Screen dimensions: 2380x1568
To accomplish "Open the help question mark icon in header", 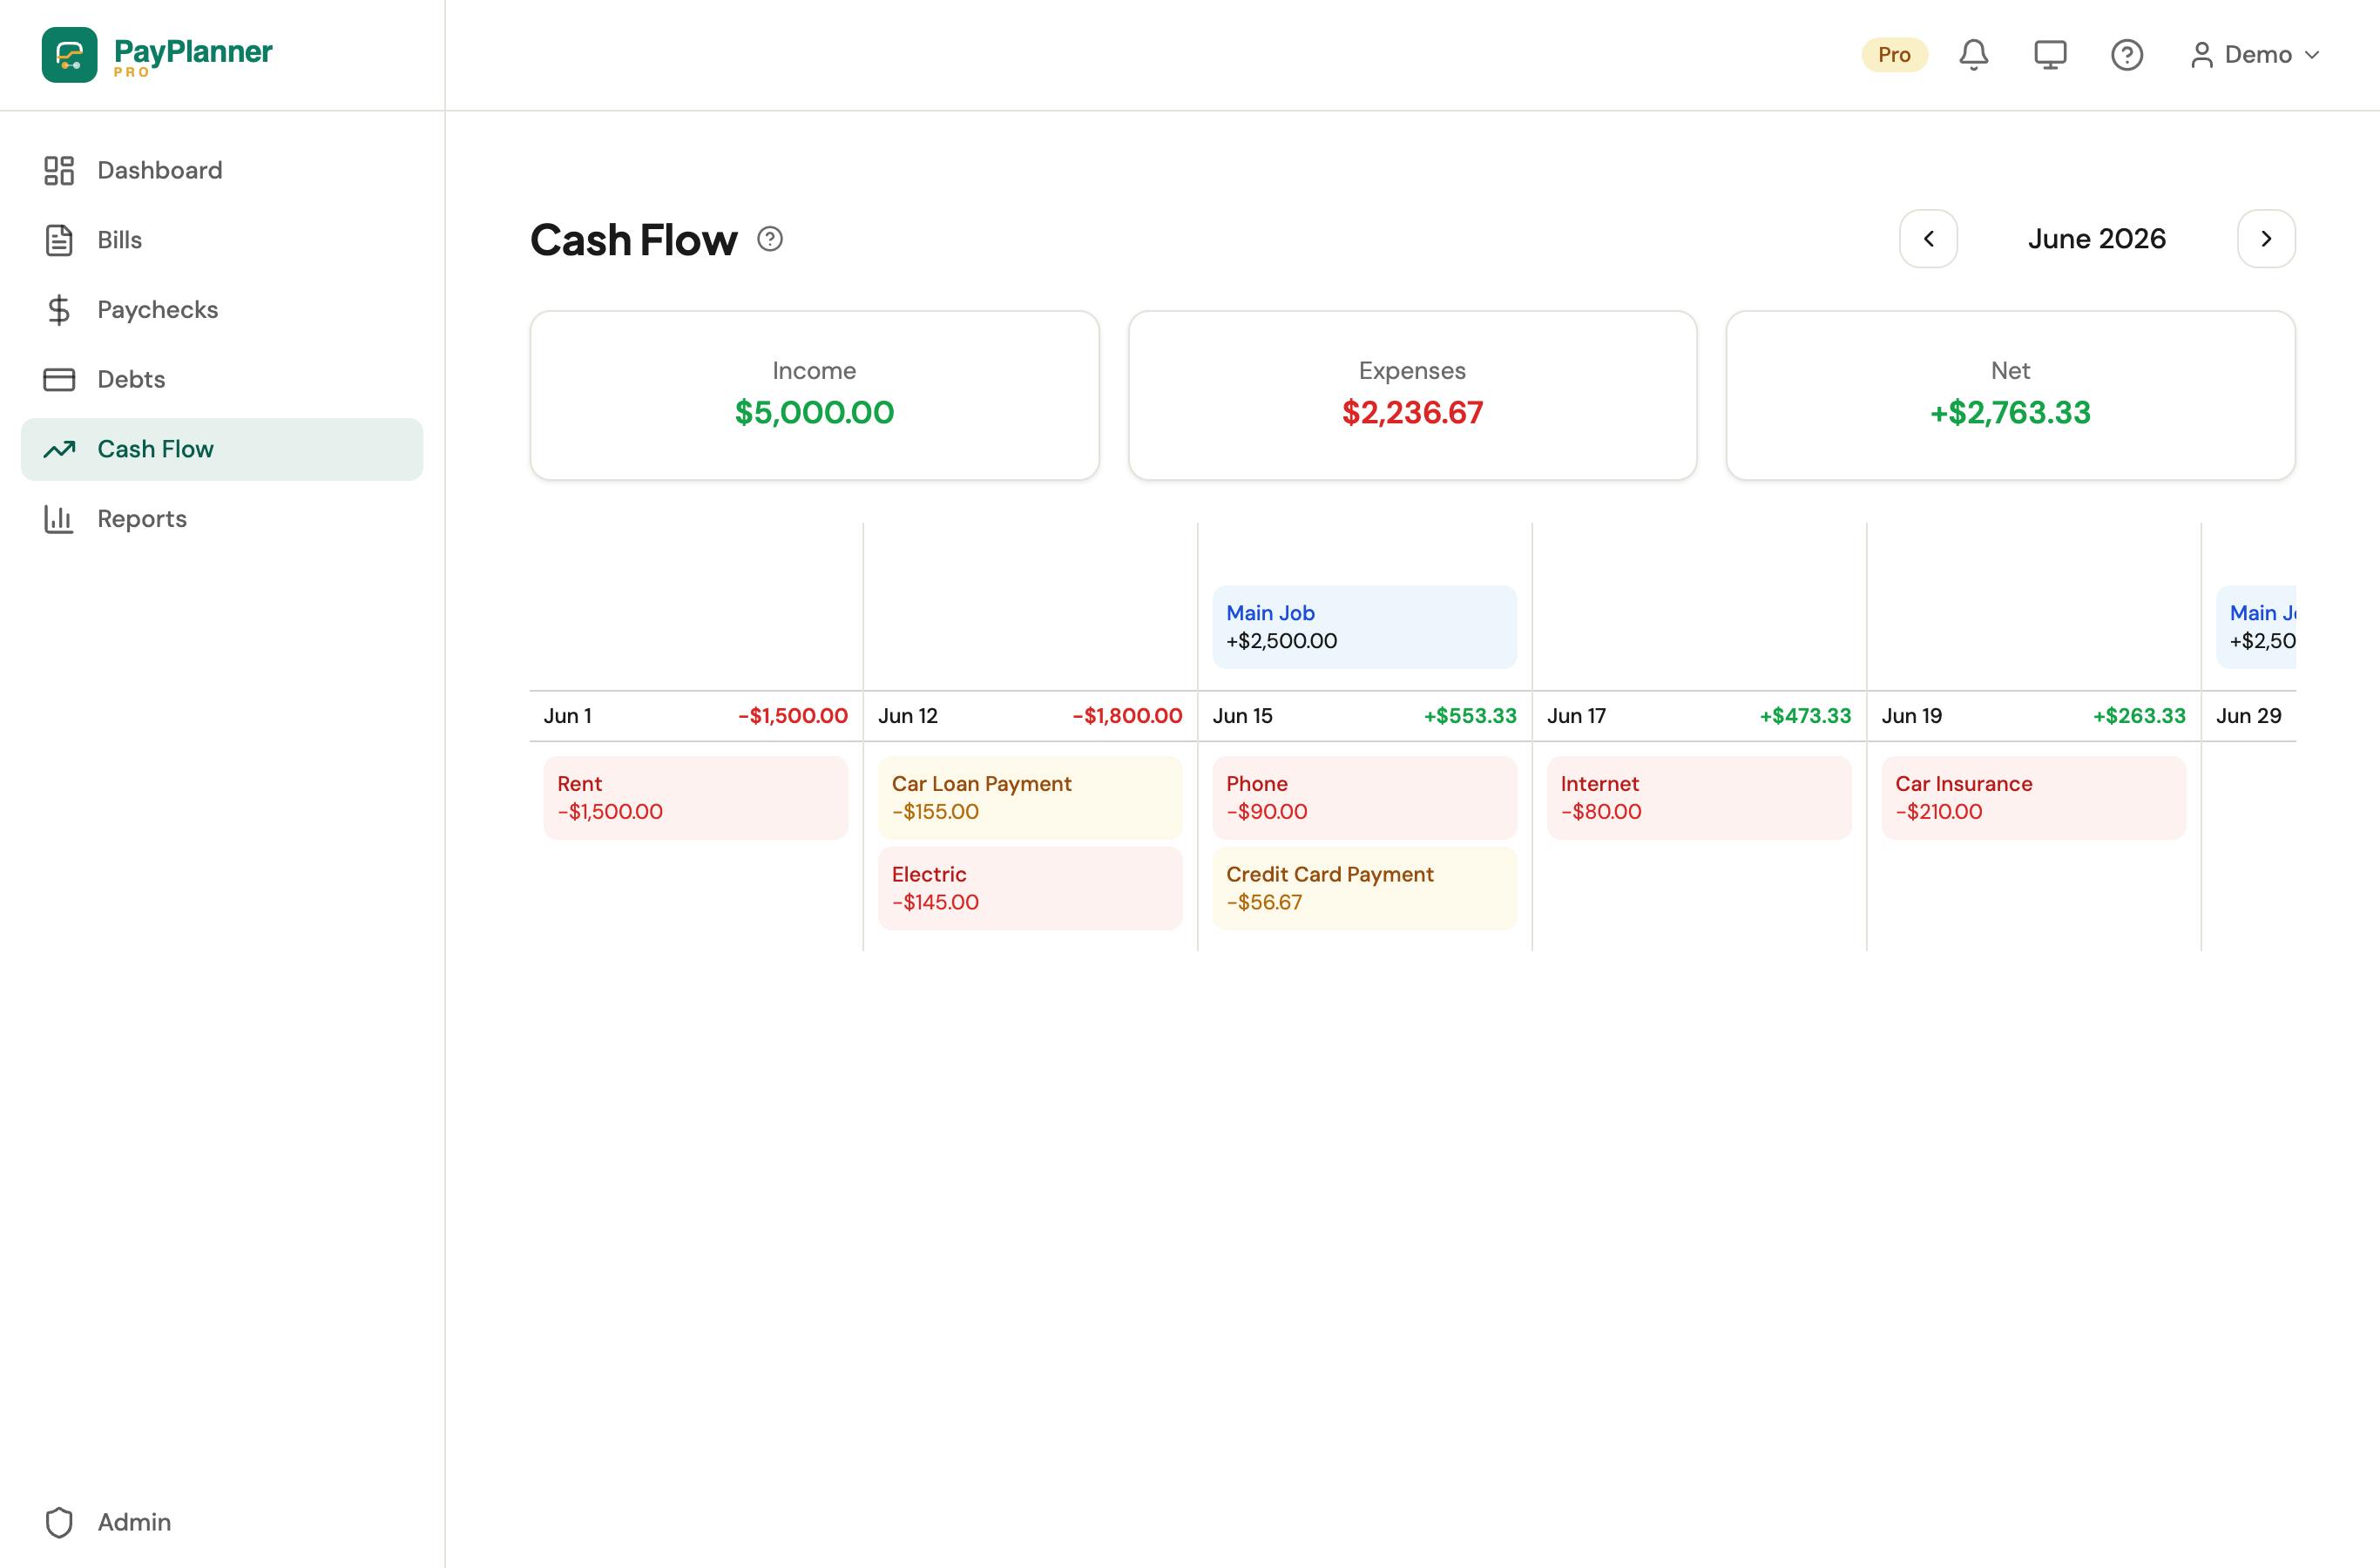I will click(x=2127, y=55).
